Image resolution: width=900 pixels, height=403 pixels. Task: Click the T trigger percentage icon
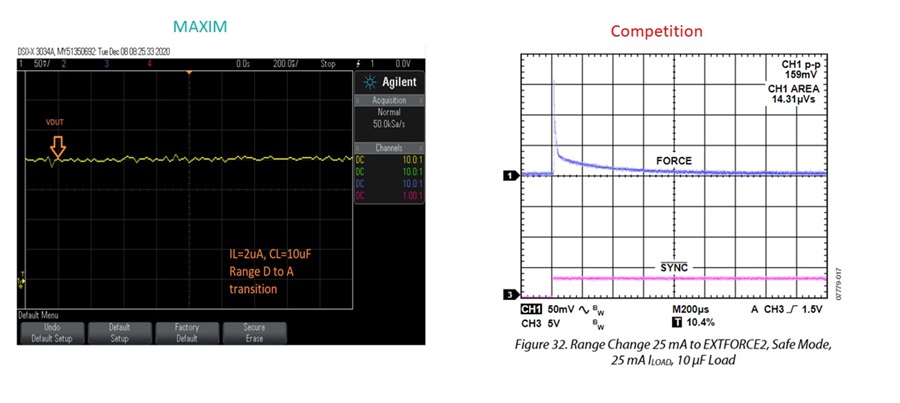[676, 323]
